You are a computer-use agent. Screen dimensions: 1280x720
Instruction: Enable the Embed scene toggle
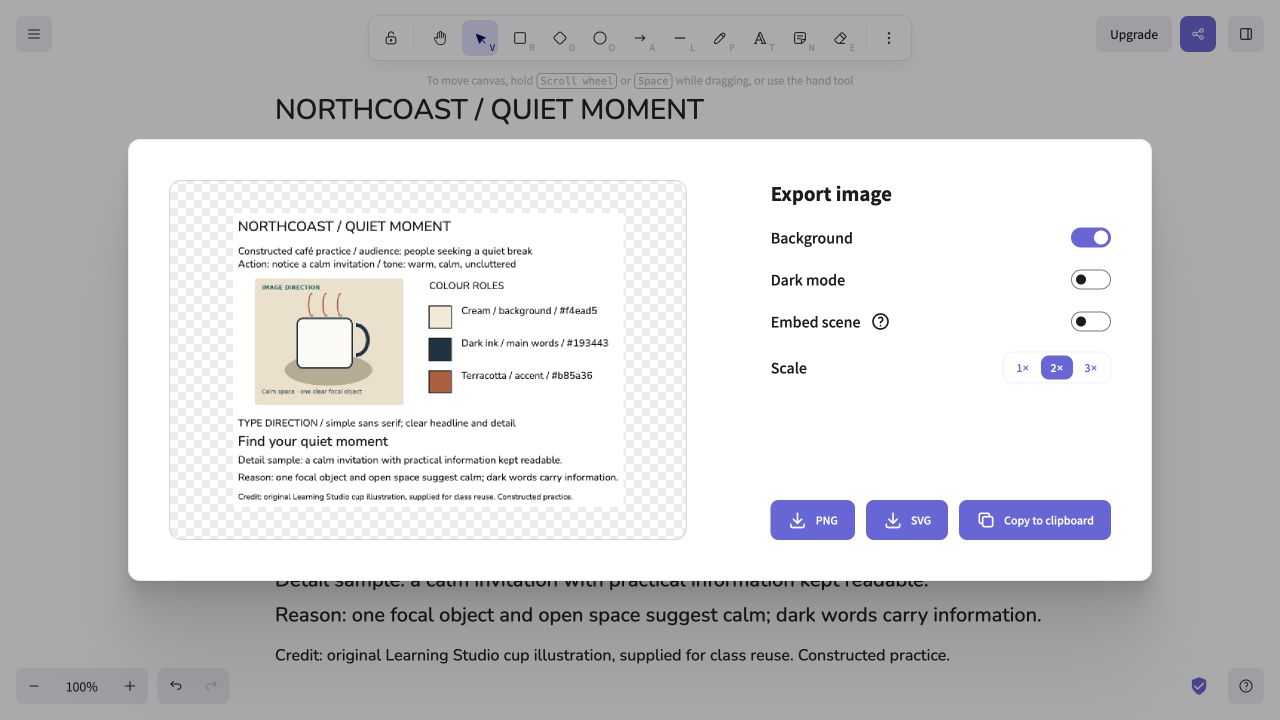1091,322
